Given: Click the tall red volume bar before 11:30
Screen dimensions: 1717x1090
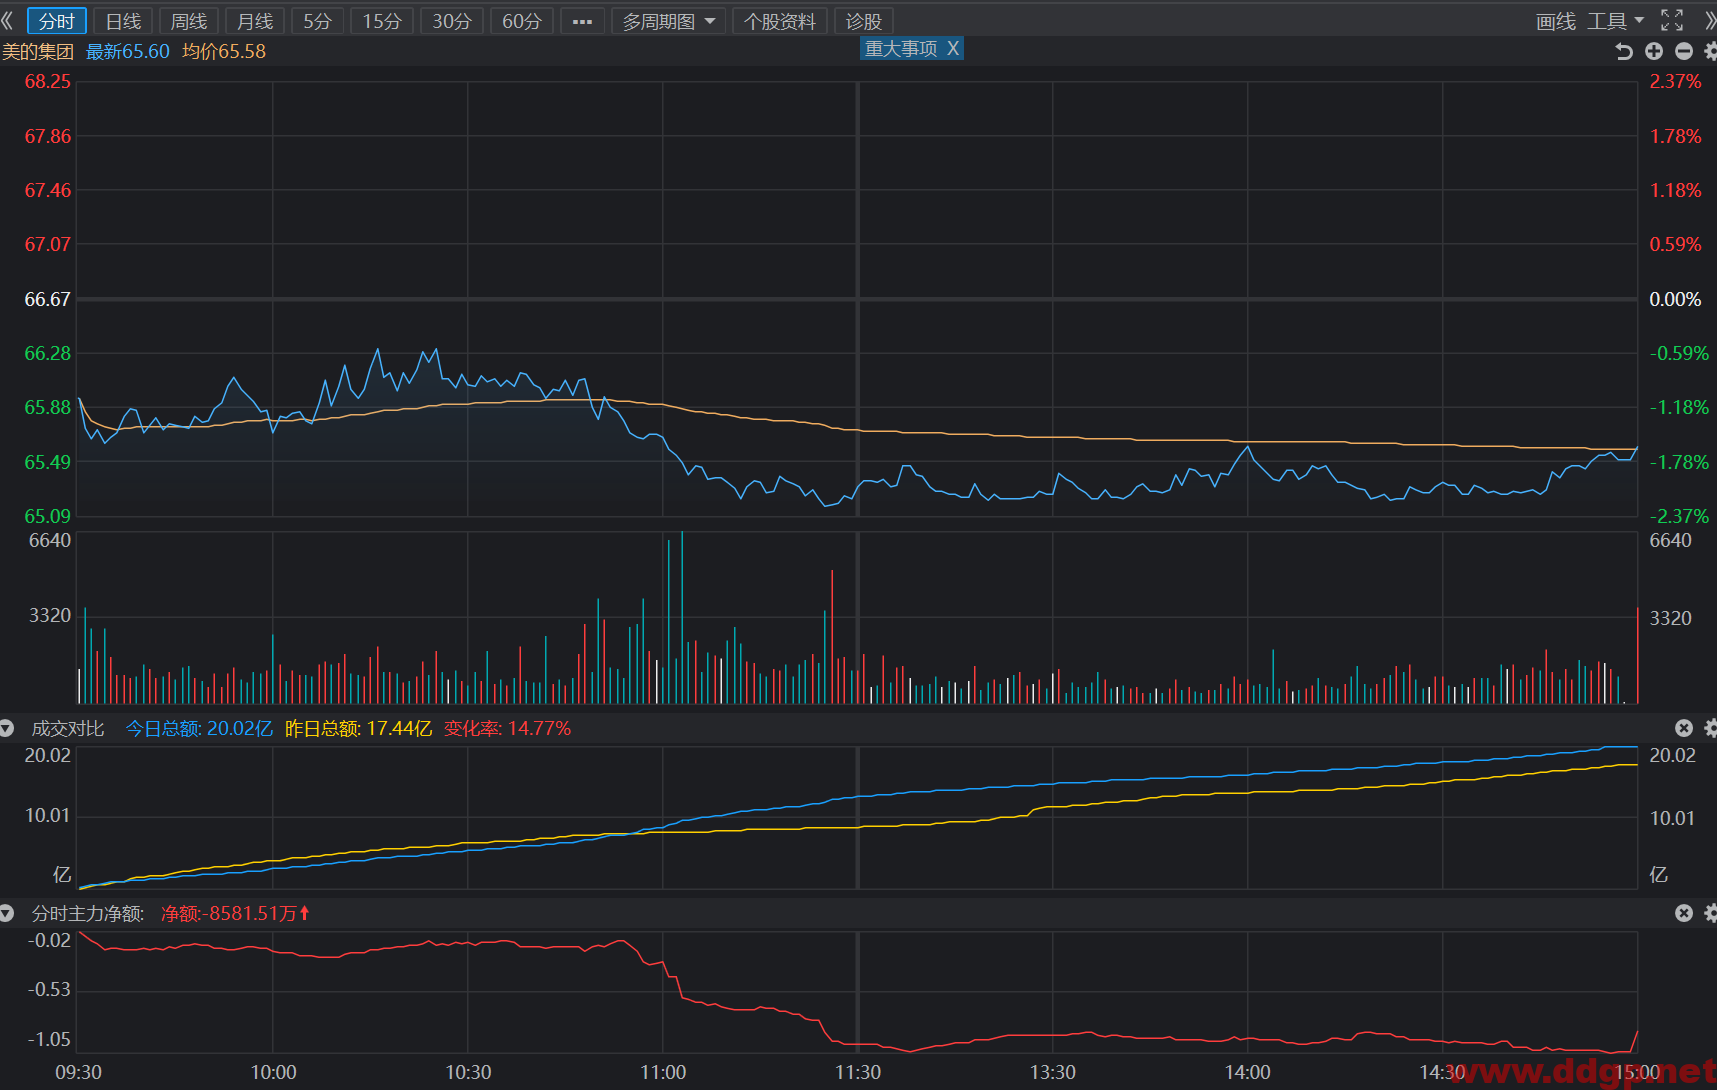Looking at the screenshot, I should [x=832, y=636].
